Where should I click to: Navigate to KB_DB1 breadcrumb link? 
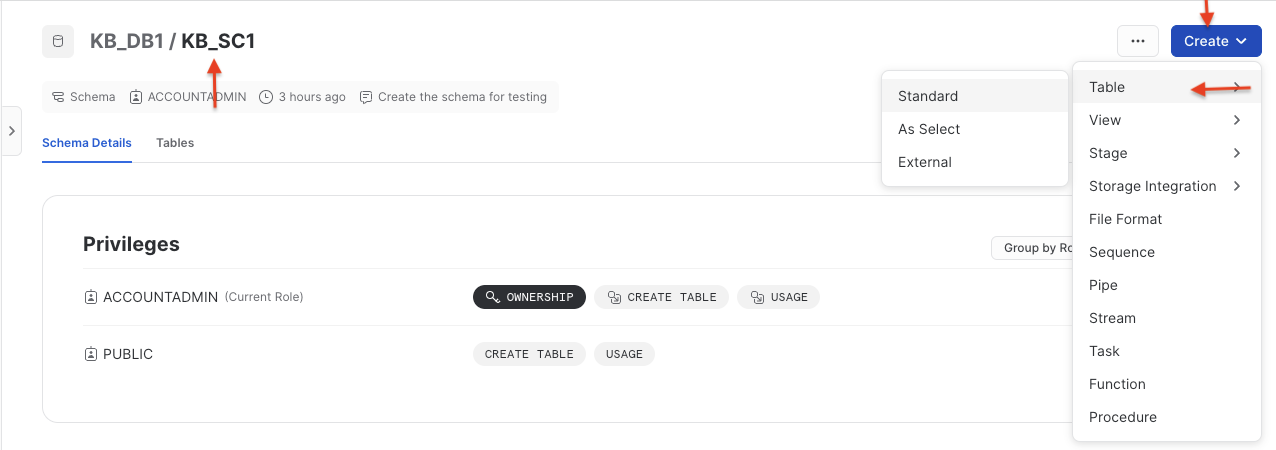click(x=126, y=42)
